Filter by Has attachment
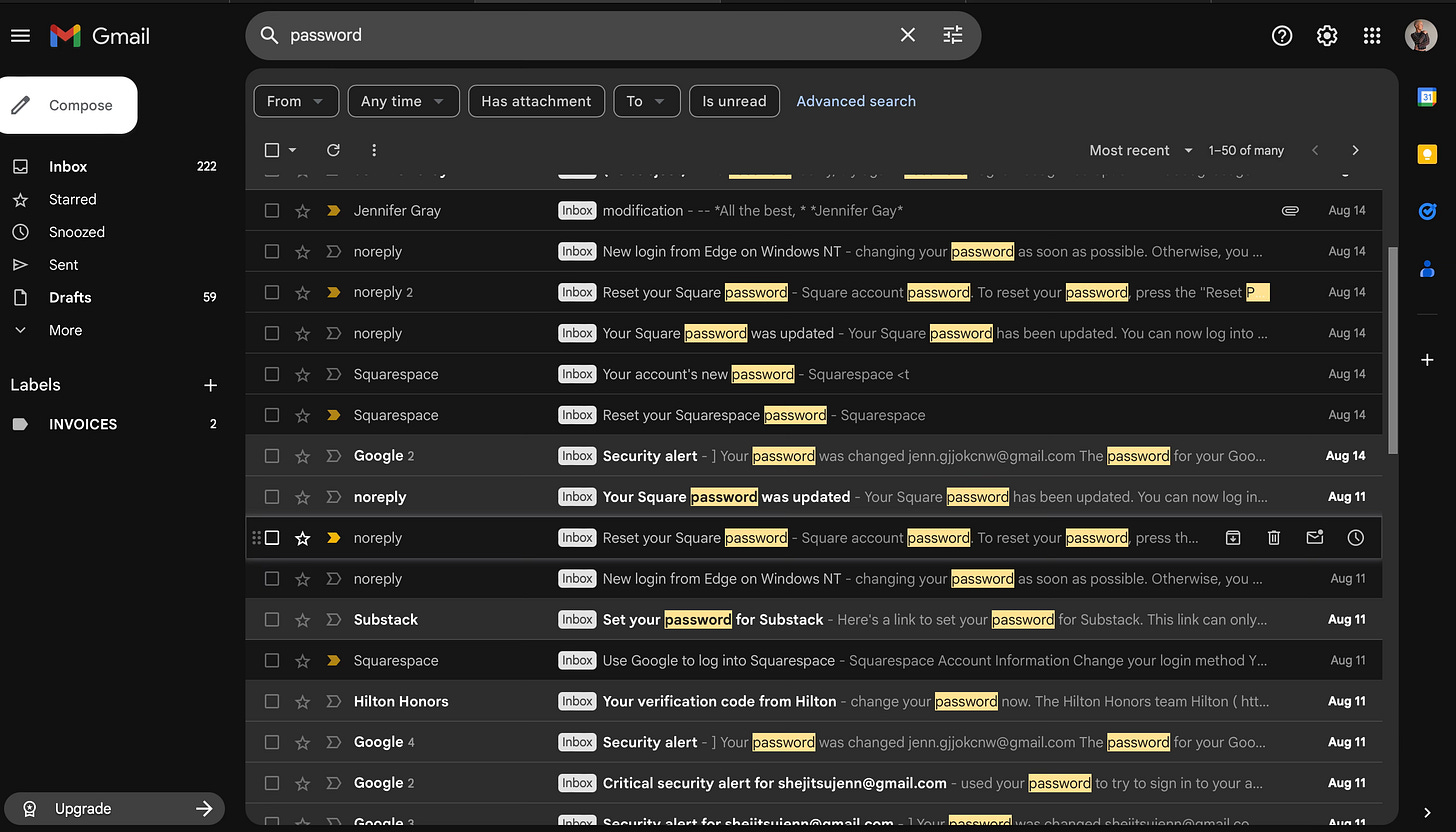Screen dimensions: 1456x832 point(536,101)
